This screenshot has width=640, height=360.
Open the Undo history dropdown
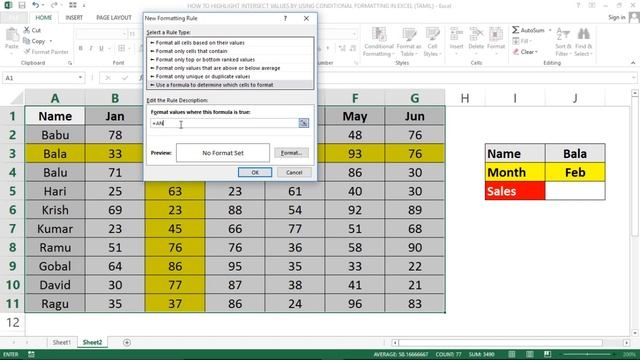pos(44,5)
